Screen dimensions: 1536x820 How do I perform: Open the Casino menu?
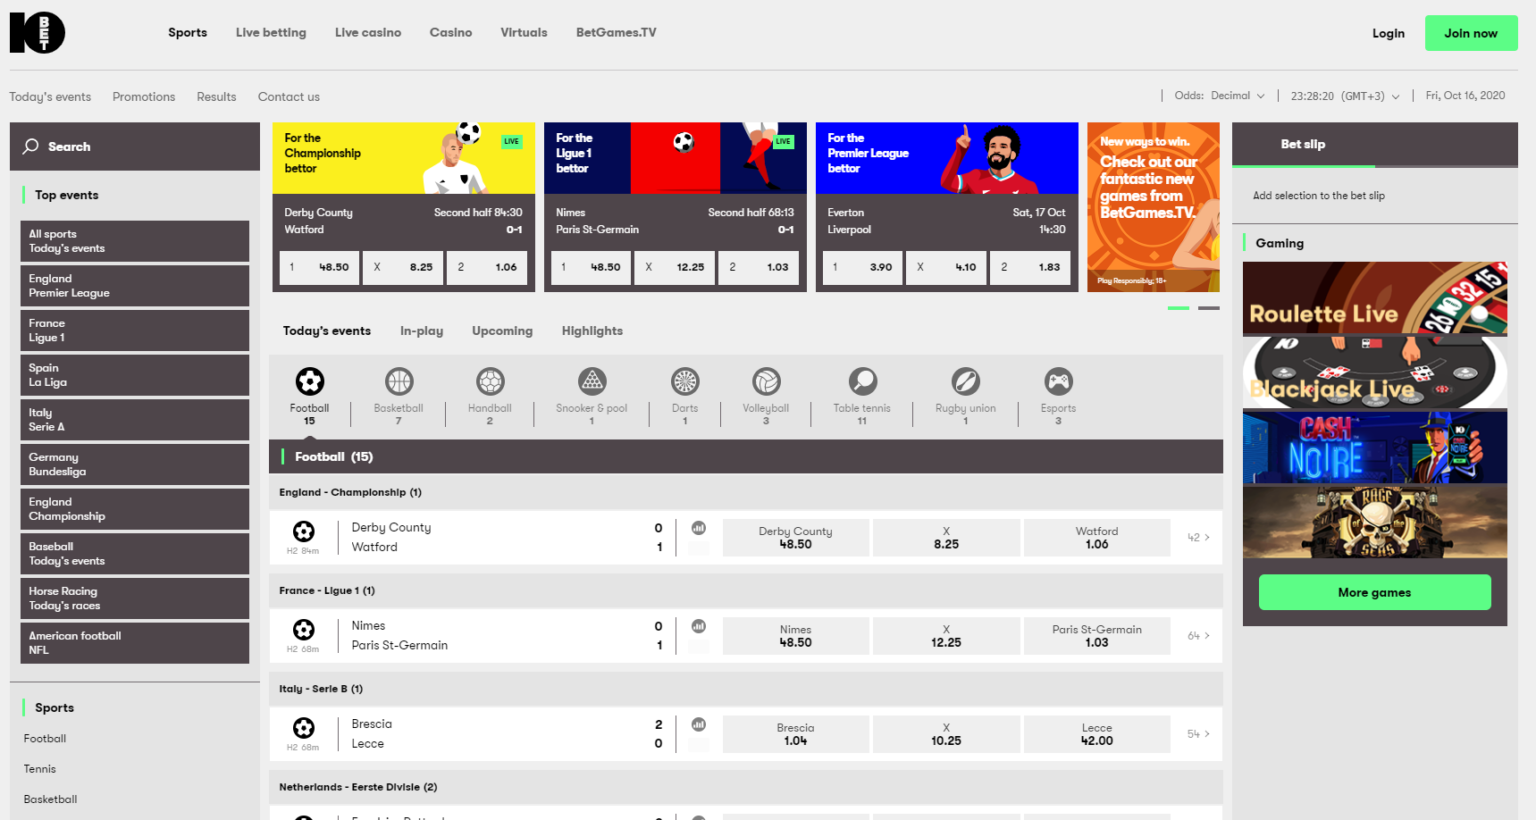pyautogui.click(x=451, y=33)
